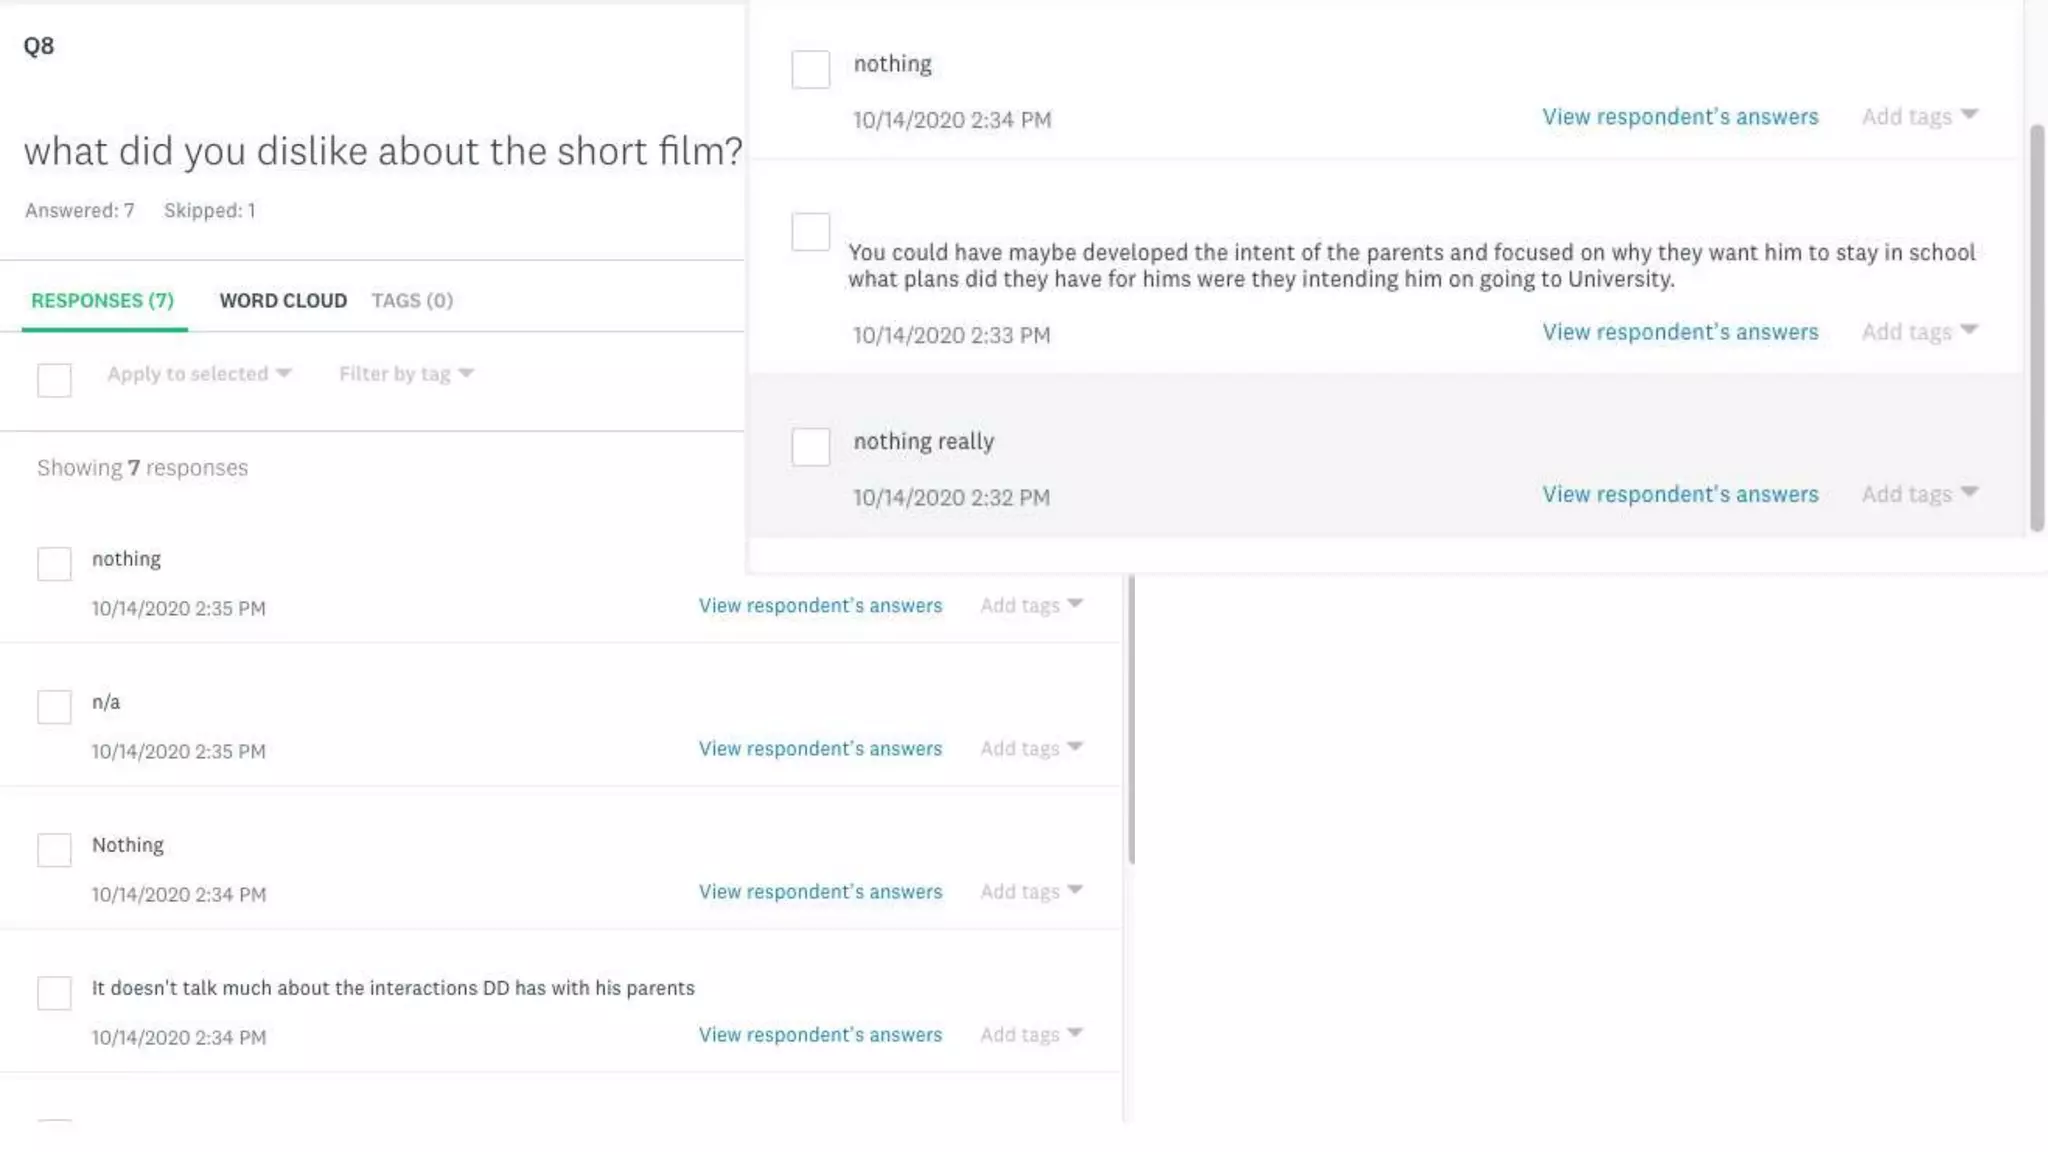The height and width of the screenshot is (1152, 2048).
Task: Open 'Apply to selected' dropdown
Action: tap(199, 374)
